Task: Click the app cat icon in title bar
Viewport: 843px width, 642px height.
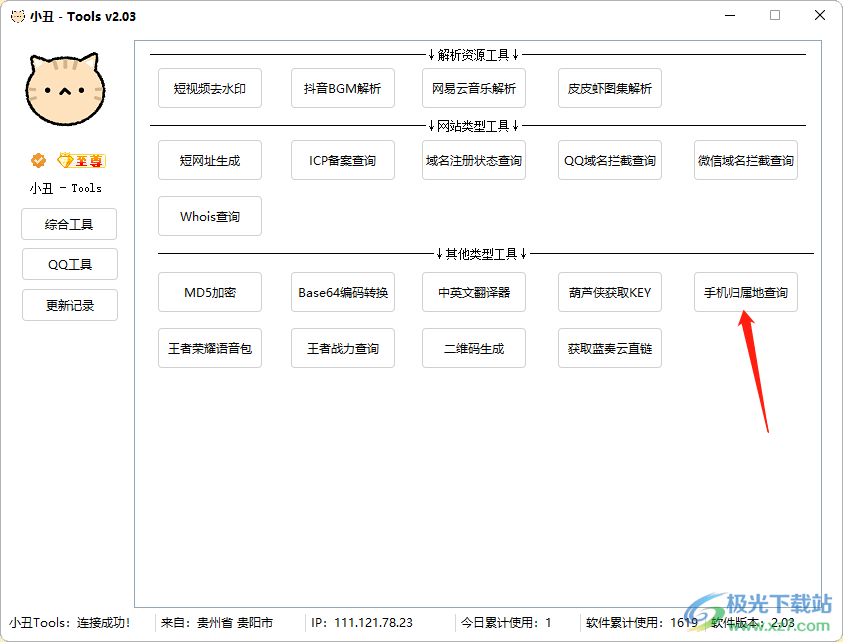Action: coord(18,16)
